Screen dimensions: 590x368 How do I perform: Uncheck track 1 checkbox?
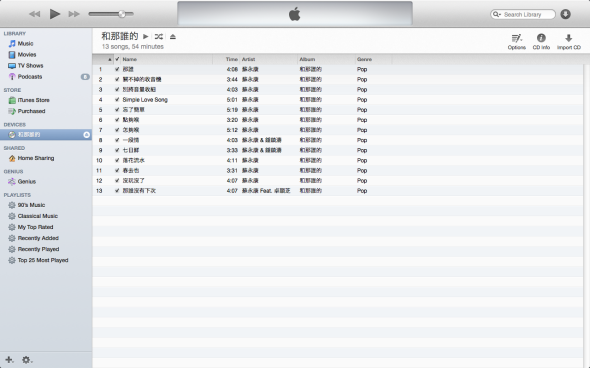tap(117, 69)
